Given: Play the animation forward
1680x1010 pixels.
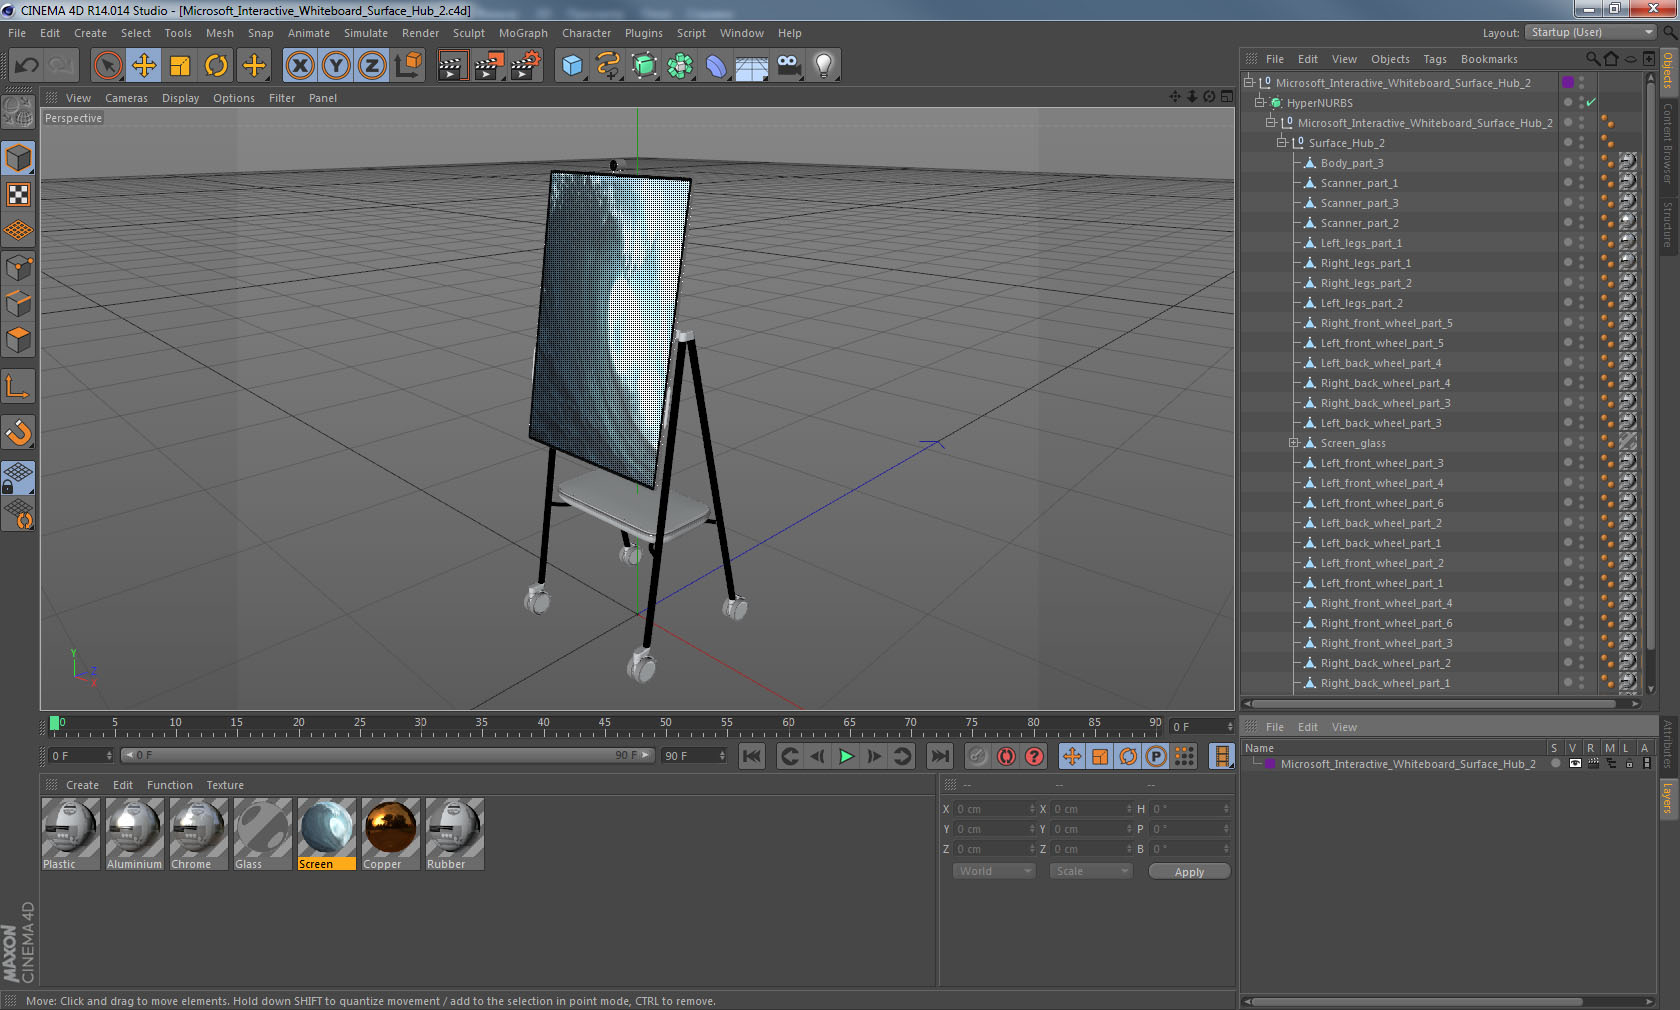Looking at the screenshot, I should click(x=846, y=756).
